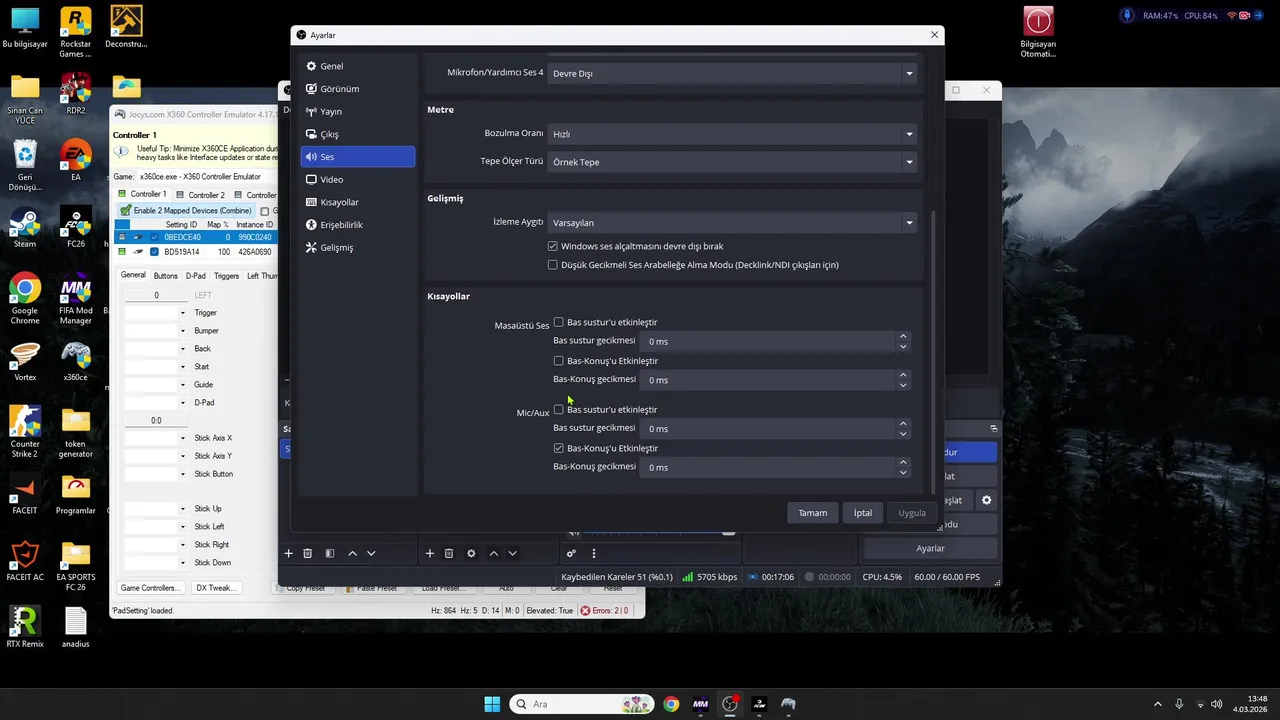Open Görünüm settings section

[357, 89]
